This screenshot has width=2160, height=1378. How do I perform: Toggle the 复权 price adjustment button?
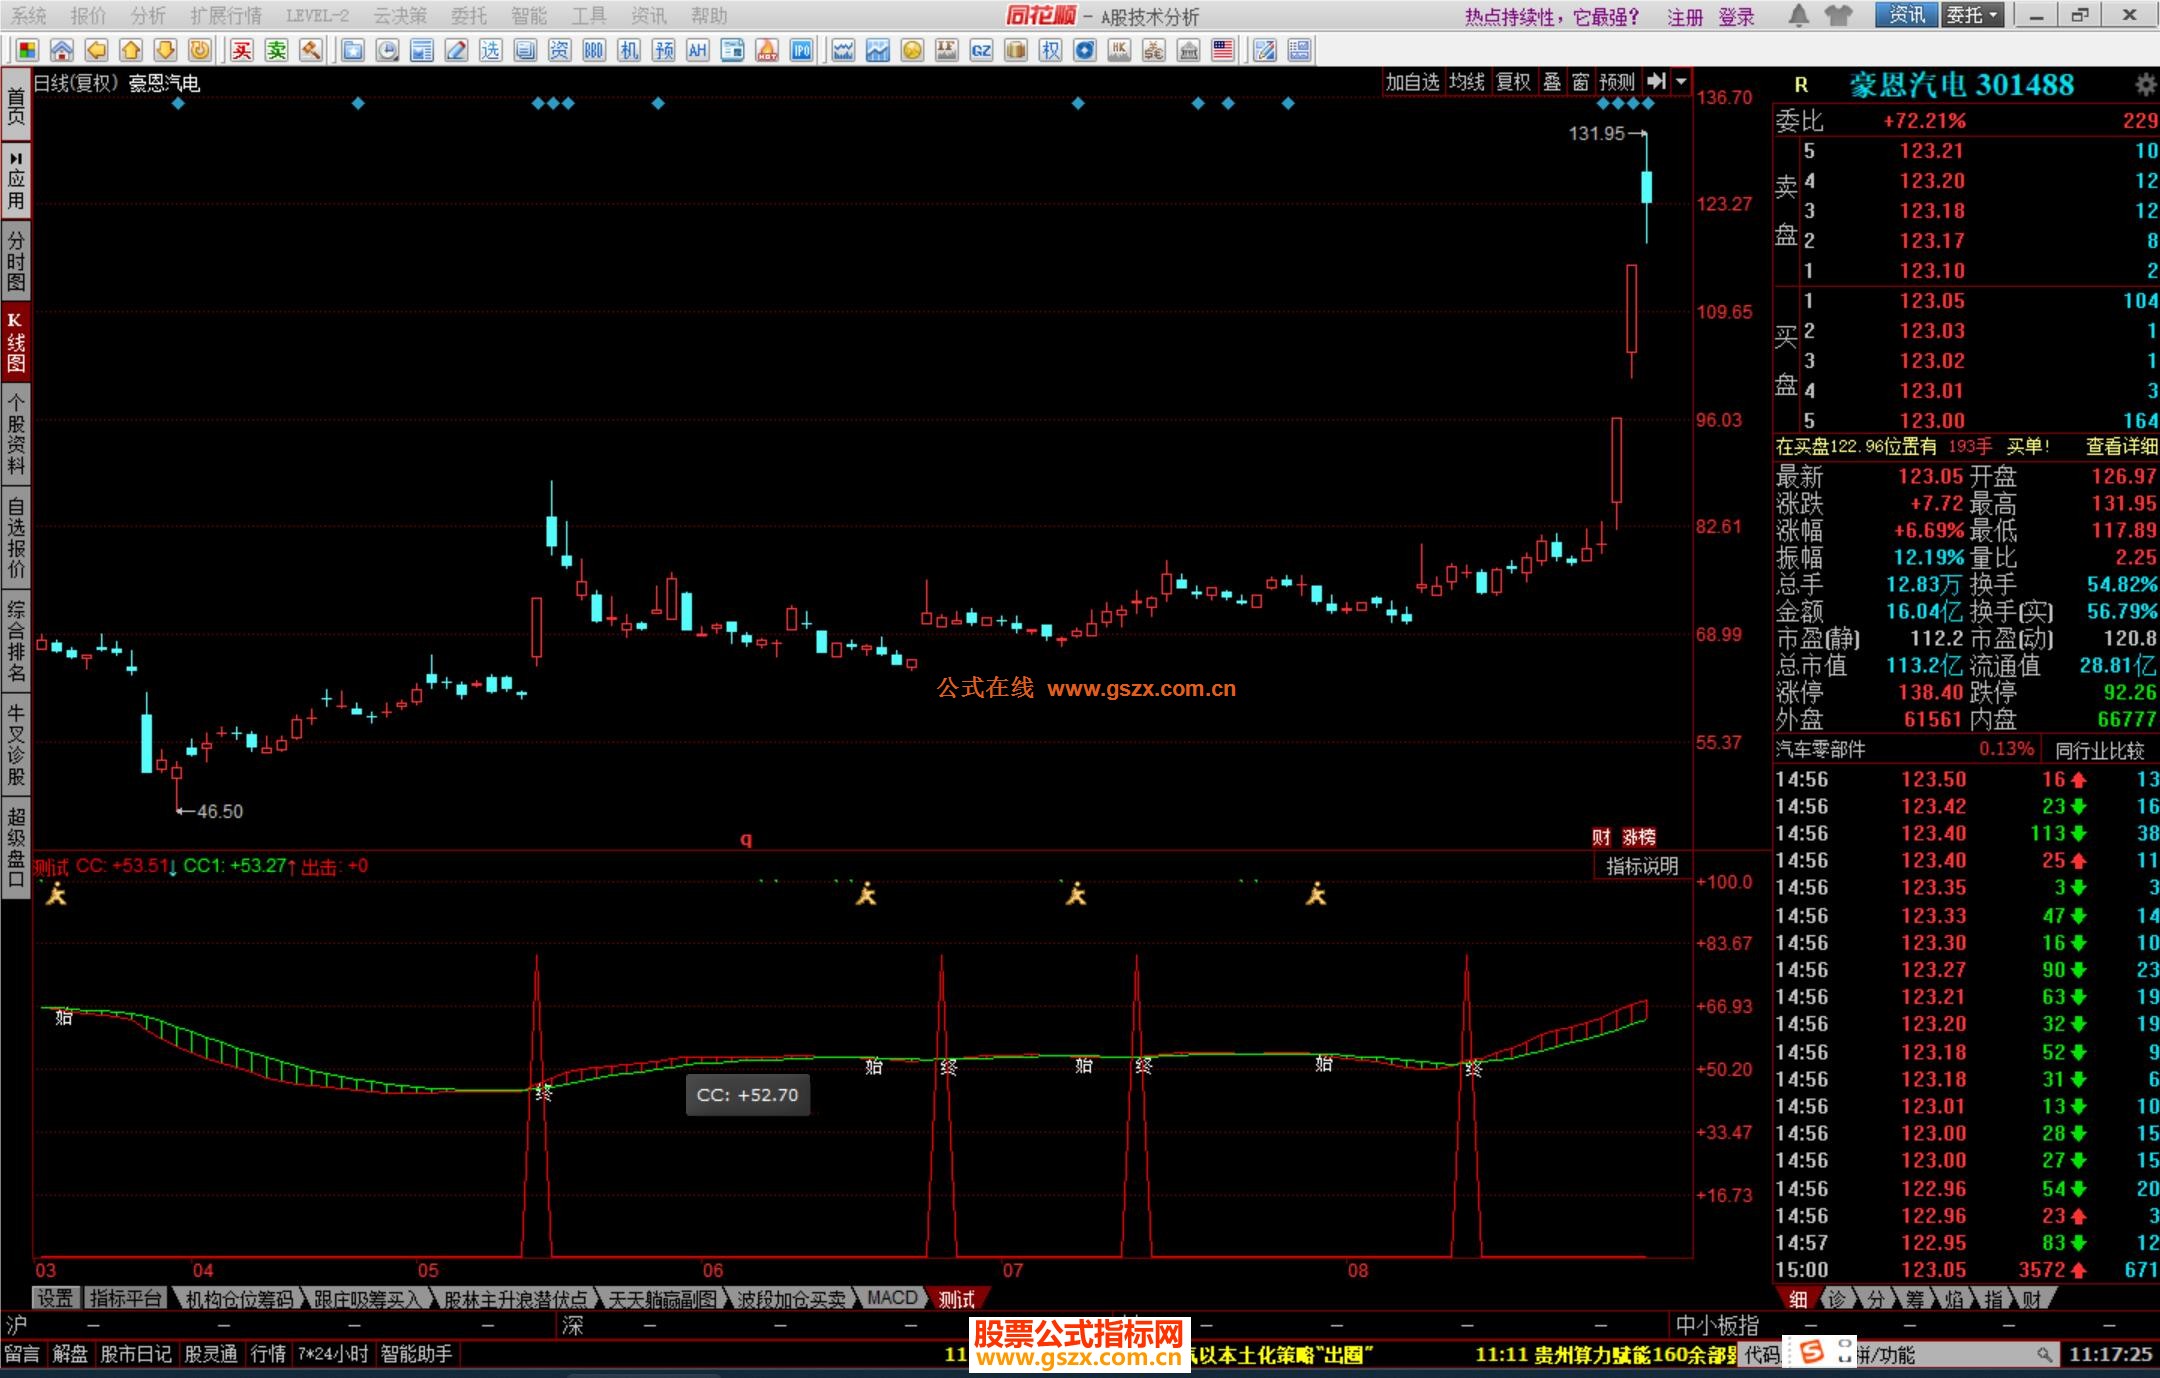1513,82
